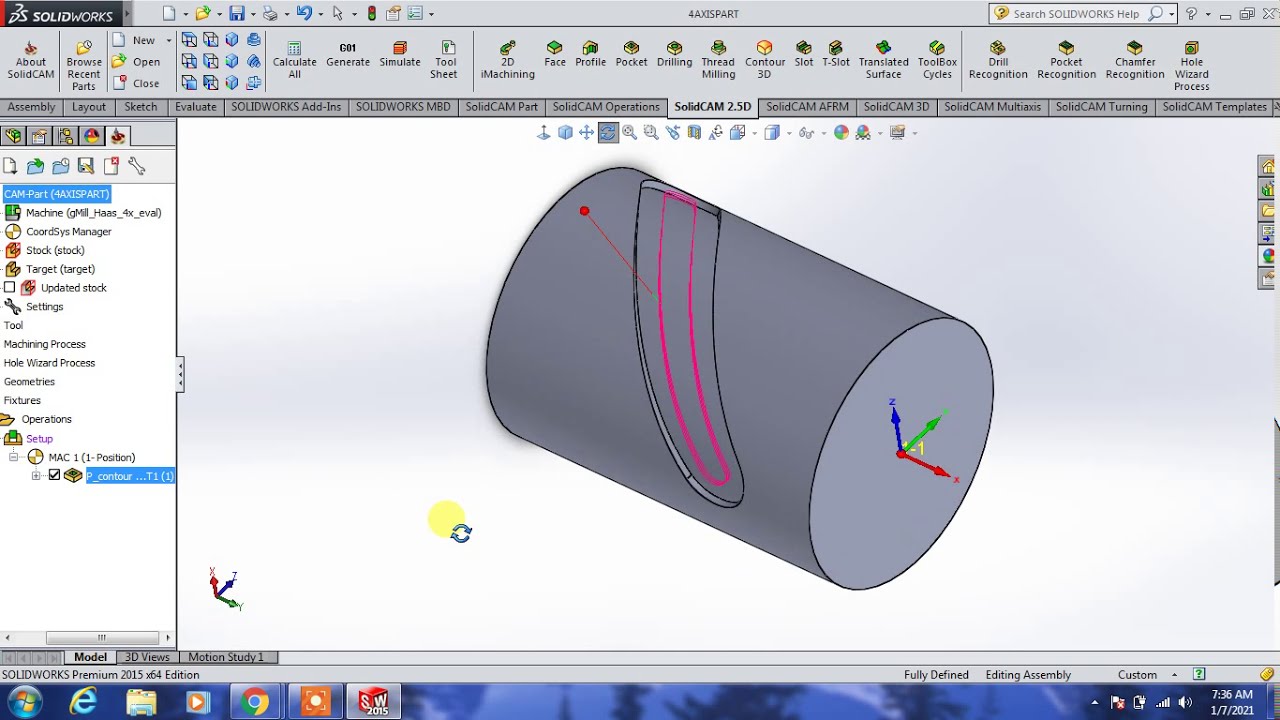The height and width of the screenshot is (720, 1280).
Task: Switch to the SolidCAM Turning tab
Action: pyautogui.click(x=1101, y=107)
